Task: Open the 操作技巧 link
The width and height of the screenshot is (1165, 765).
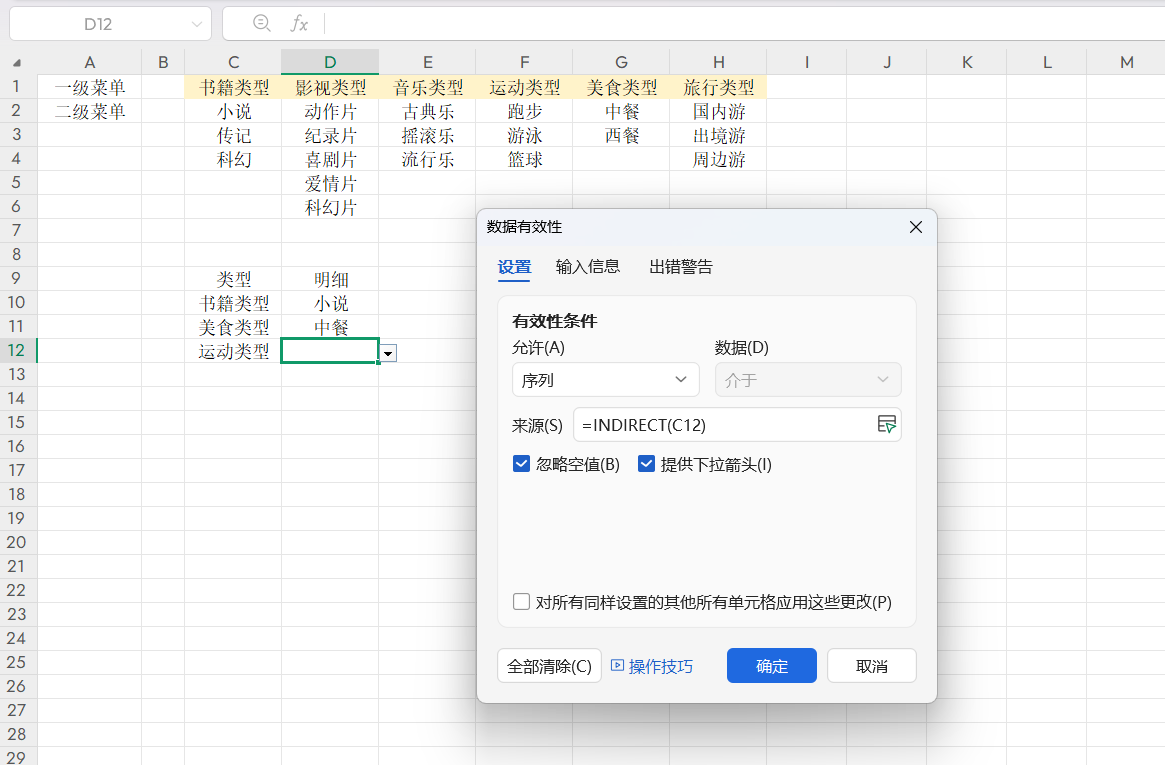Action: (661, 666)
